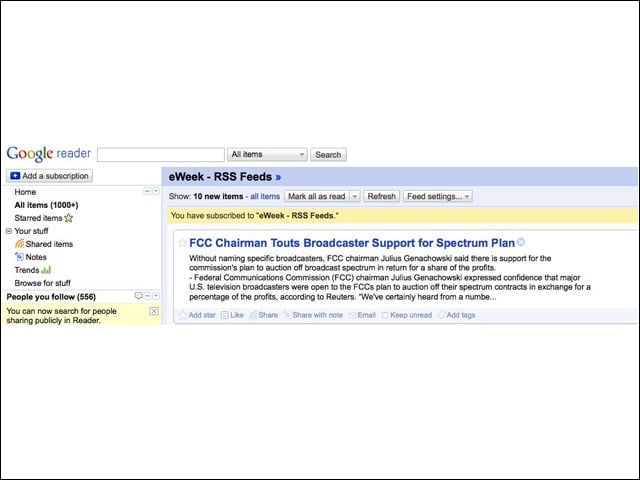Click the eWeek - RSS Feeds heading
The width and height of the screenshot is (640, 480).
[x=220, y=177]
